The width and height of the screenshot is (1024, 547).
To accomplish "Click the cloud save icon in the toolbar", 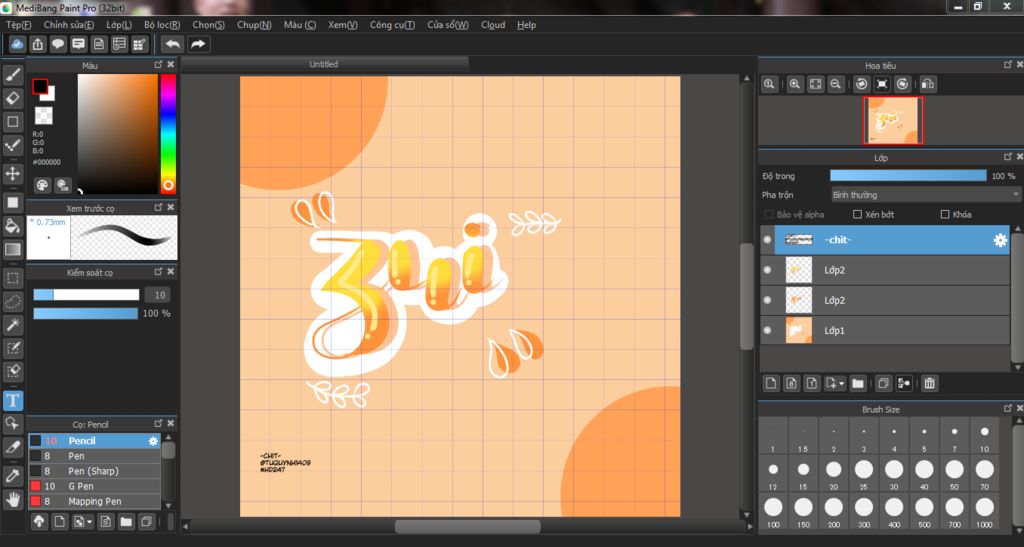I will pyautogui.click(x=17, y=44).
